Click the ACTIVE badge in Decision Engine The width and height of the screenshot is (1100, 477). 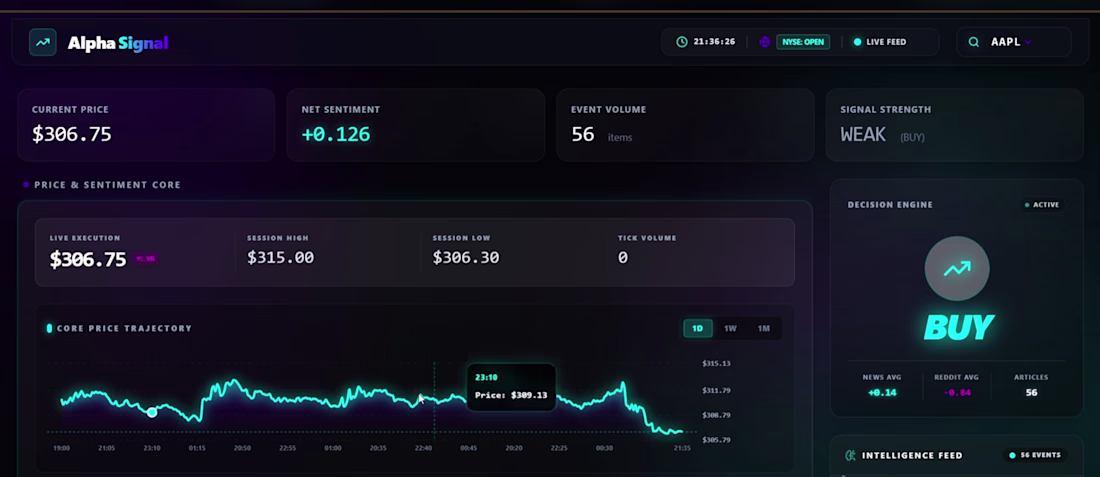pyautogui.click(x=1042, y=206)
